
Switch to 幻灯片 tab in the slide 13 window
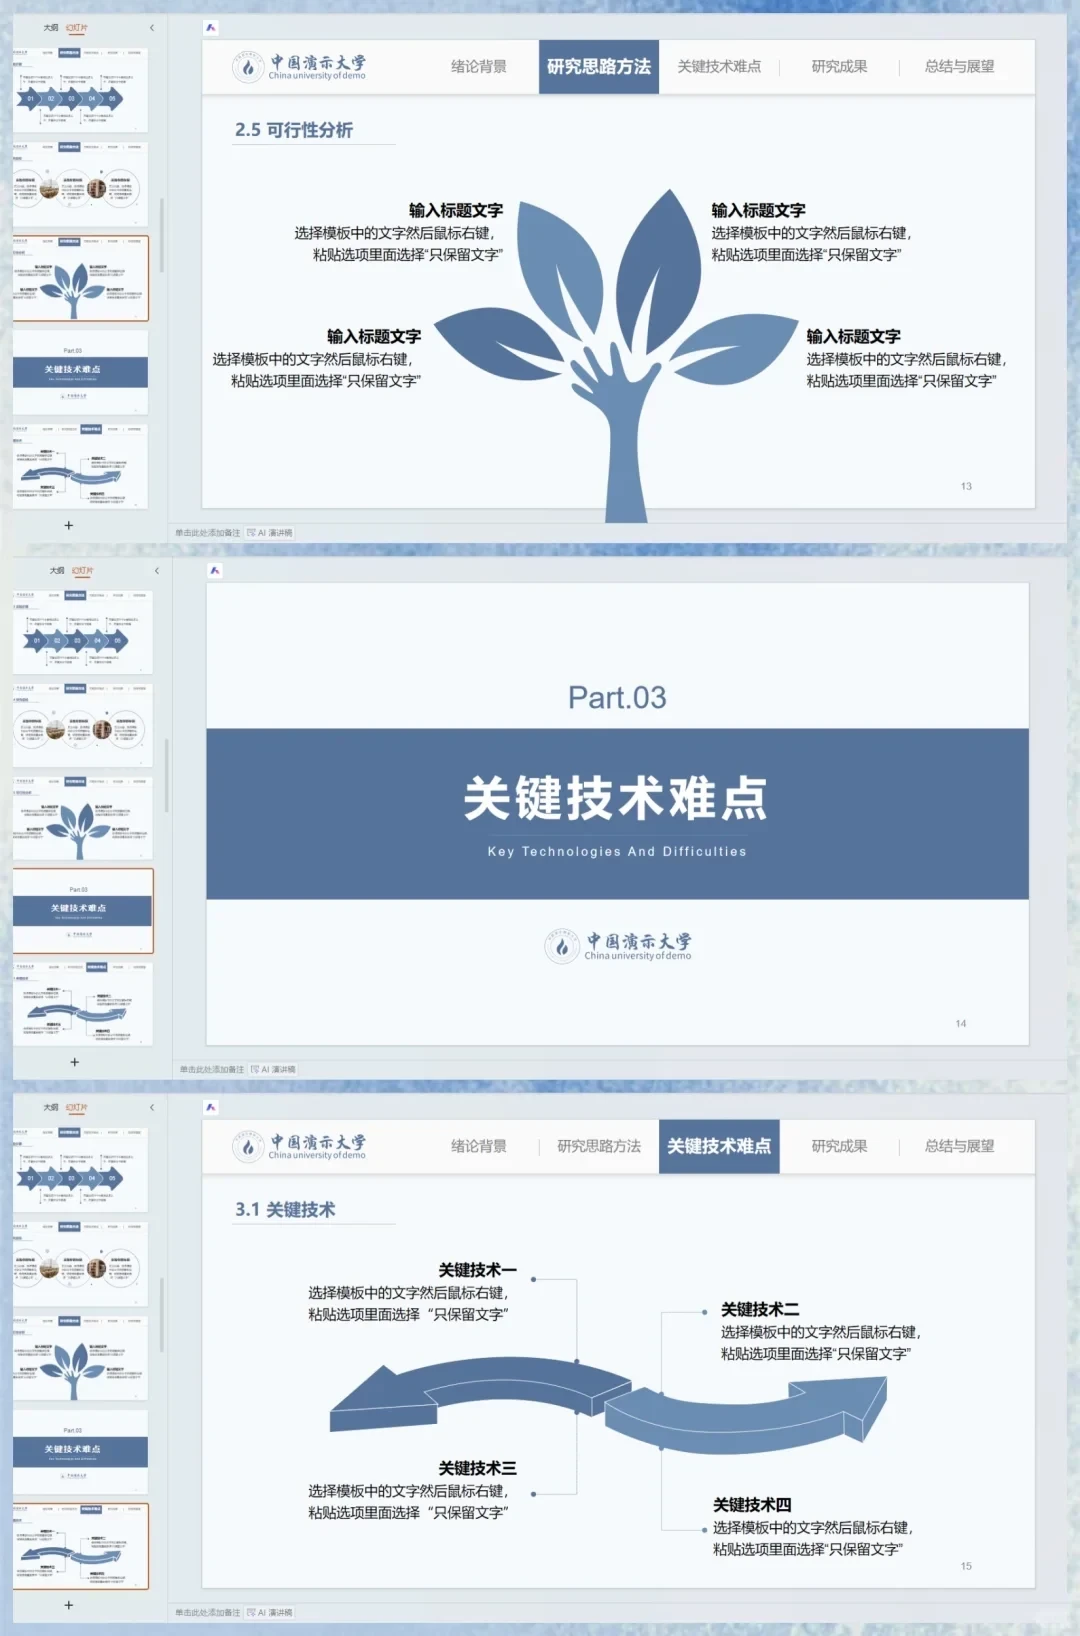[77, 28]
